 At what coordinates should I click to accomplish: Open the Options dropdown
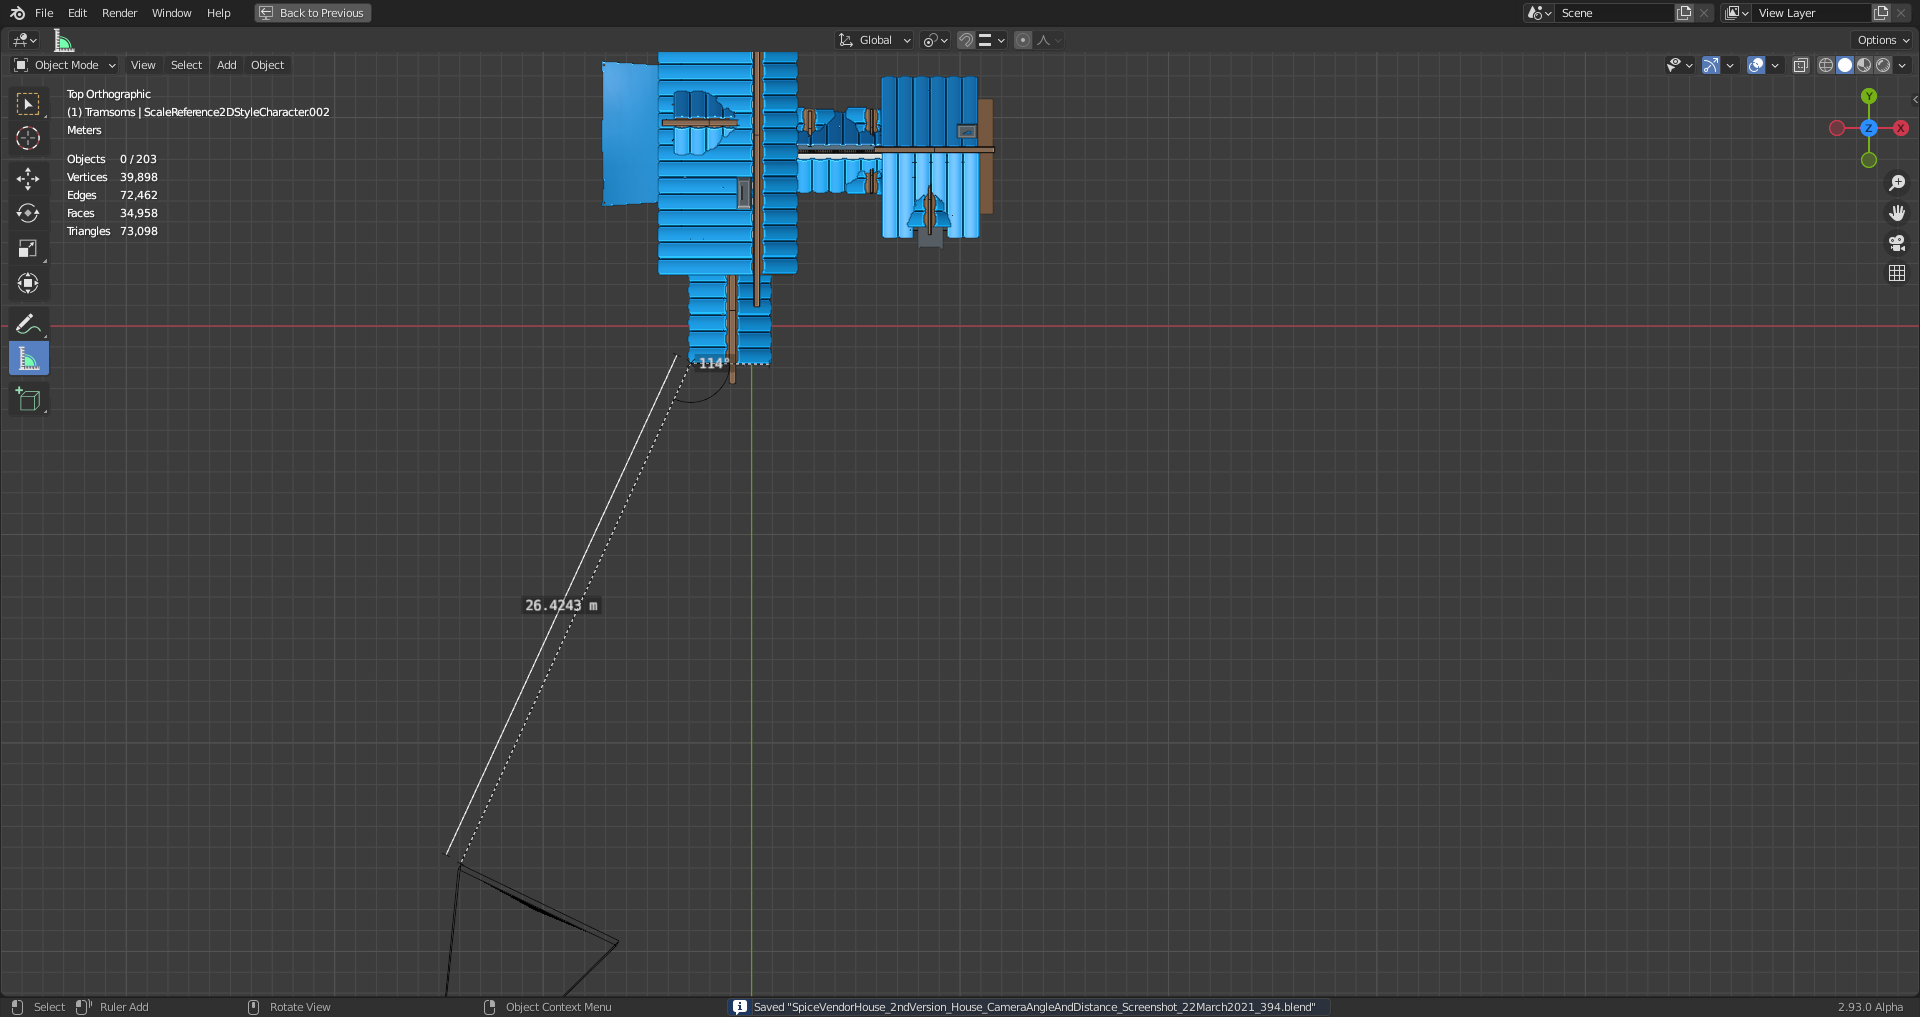(1883, 40)
